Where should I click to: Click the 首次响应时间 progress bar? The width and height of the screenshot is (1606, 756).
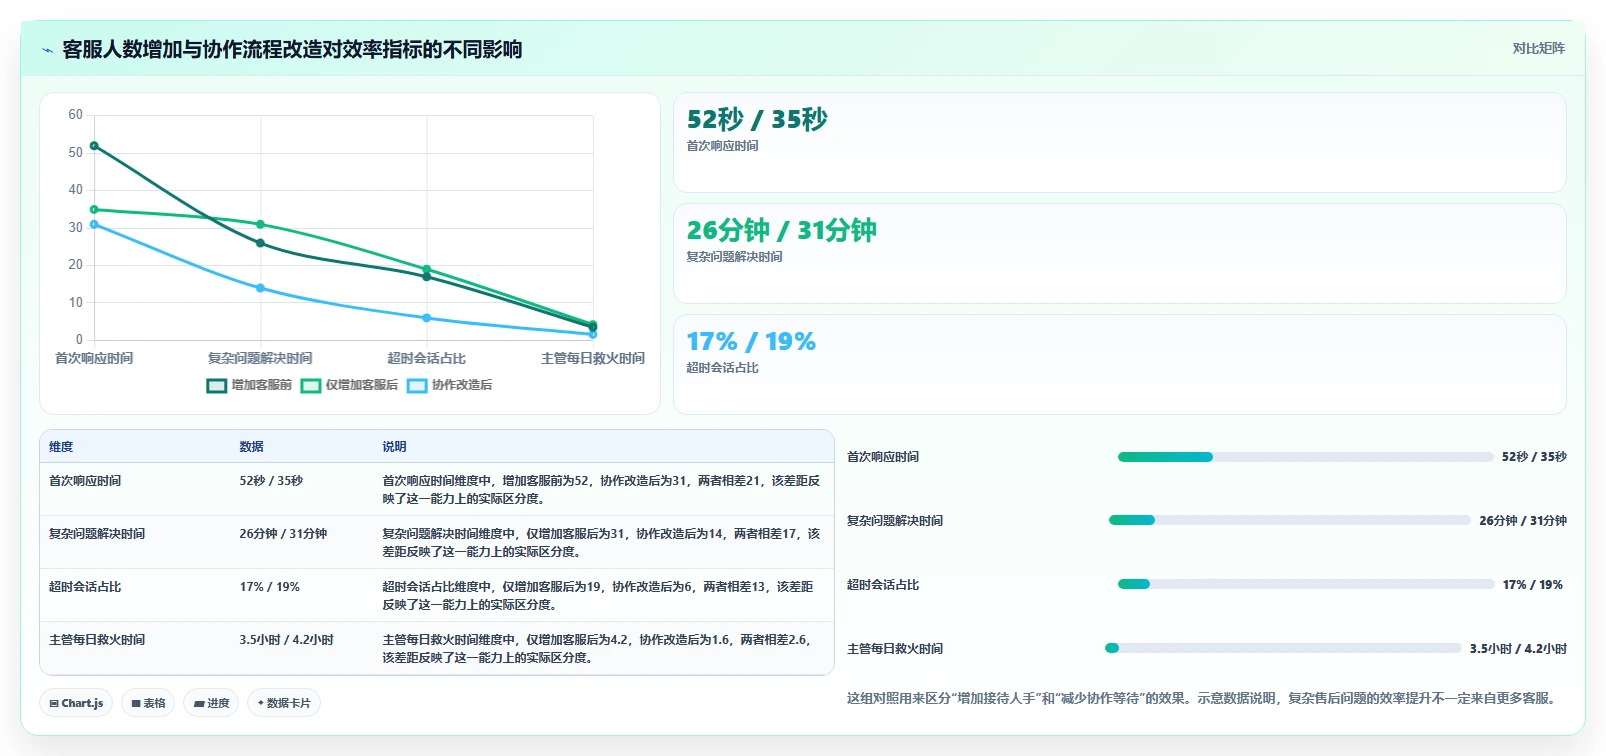pos(1305,457)
